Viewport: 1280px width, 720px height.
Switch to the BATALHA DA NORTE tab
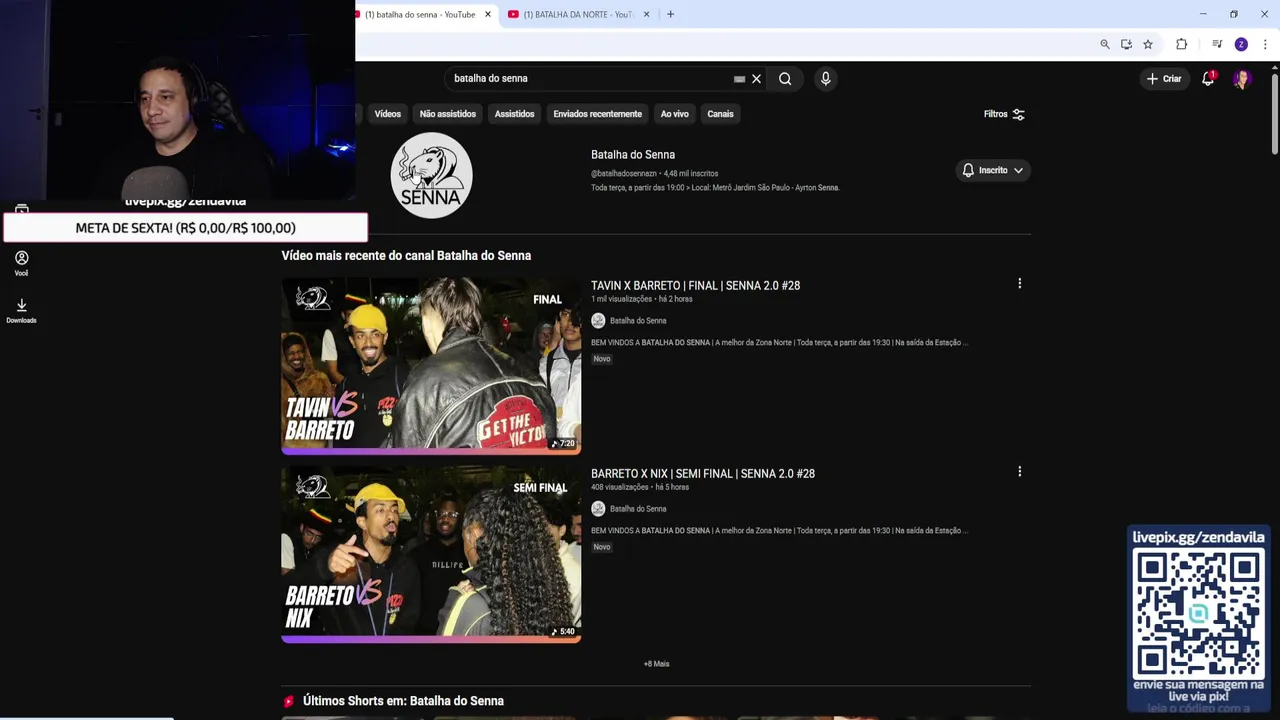tap(578, 14)
